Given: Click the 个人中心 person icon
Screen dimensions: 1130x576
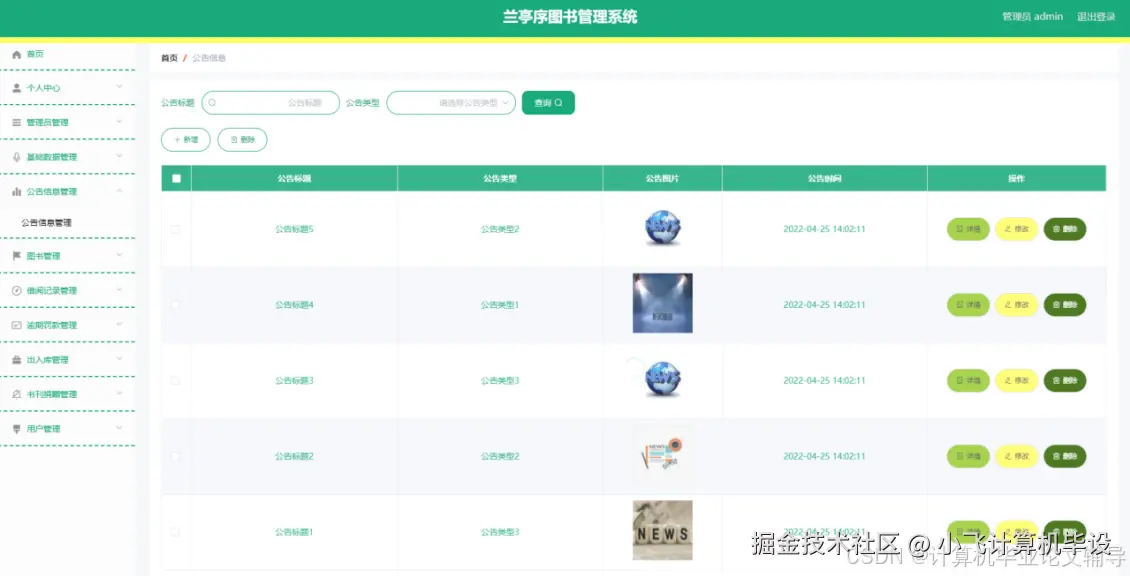Looking at the screenshot, I should point(16,88).
